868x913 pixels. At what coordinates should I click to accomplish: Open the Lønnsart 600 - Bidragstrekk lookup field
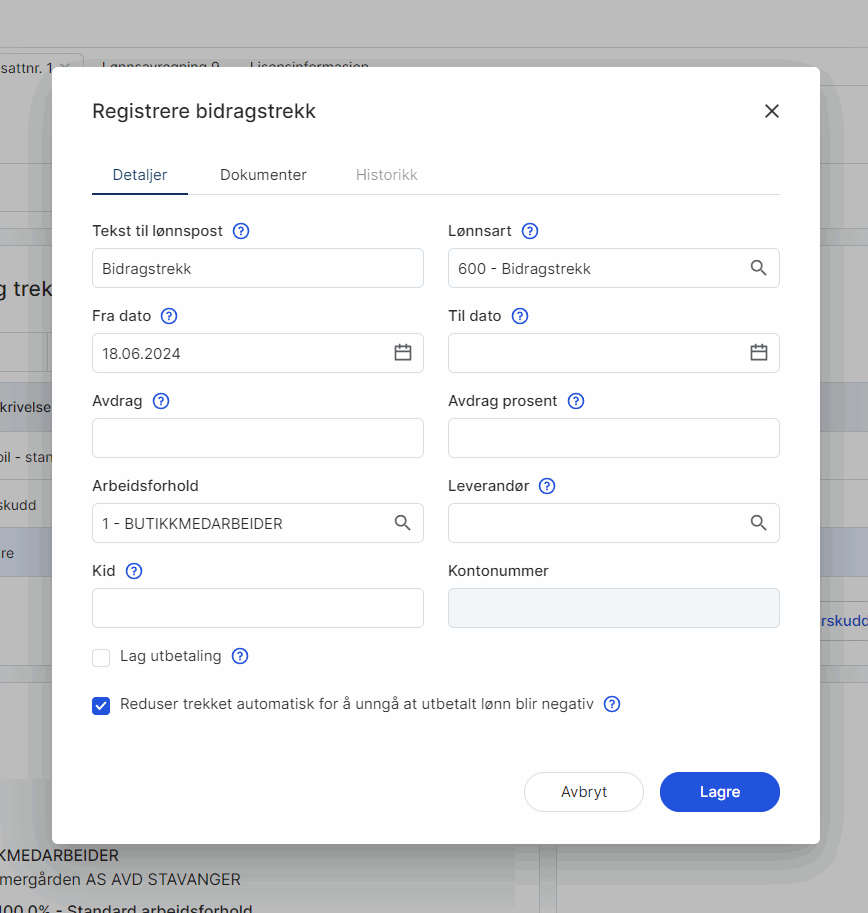pyautogui.click(x=614, y=268)
